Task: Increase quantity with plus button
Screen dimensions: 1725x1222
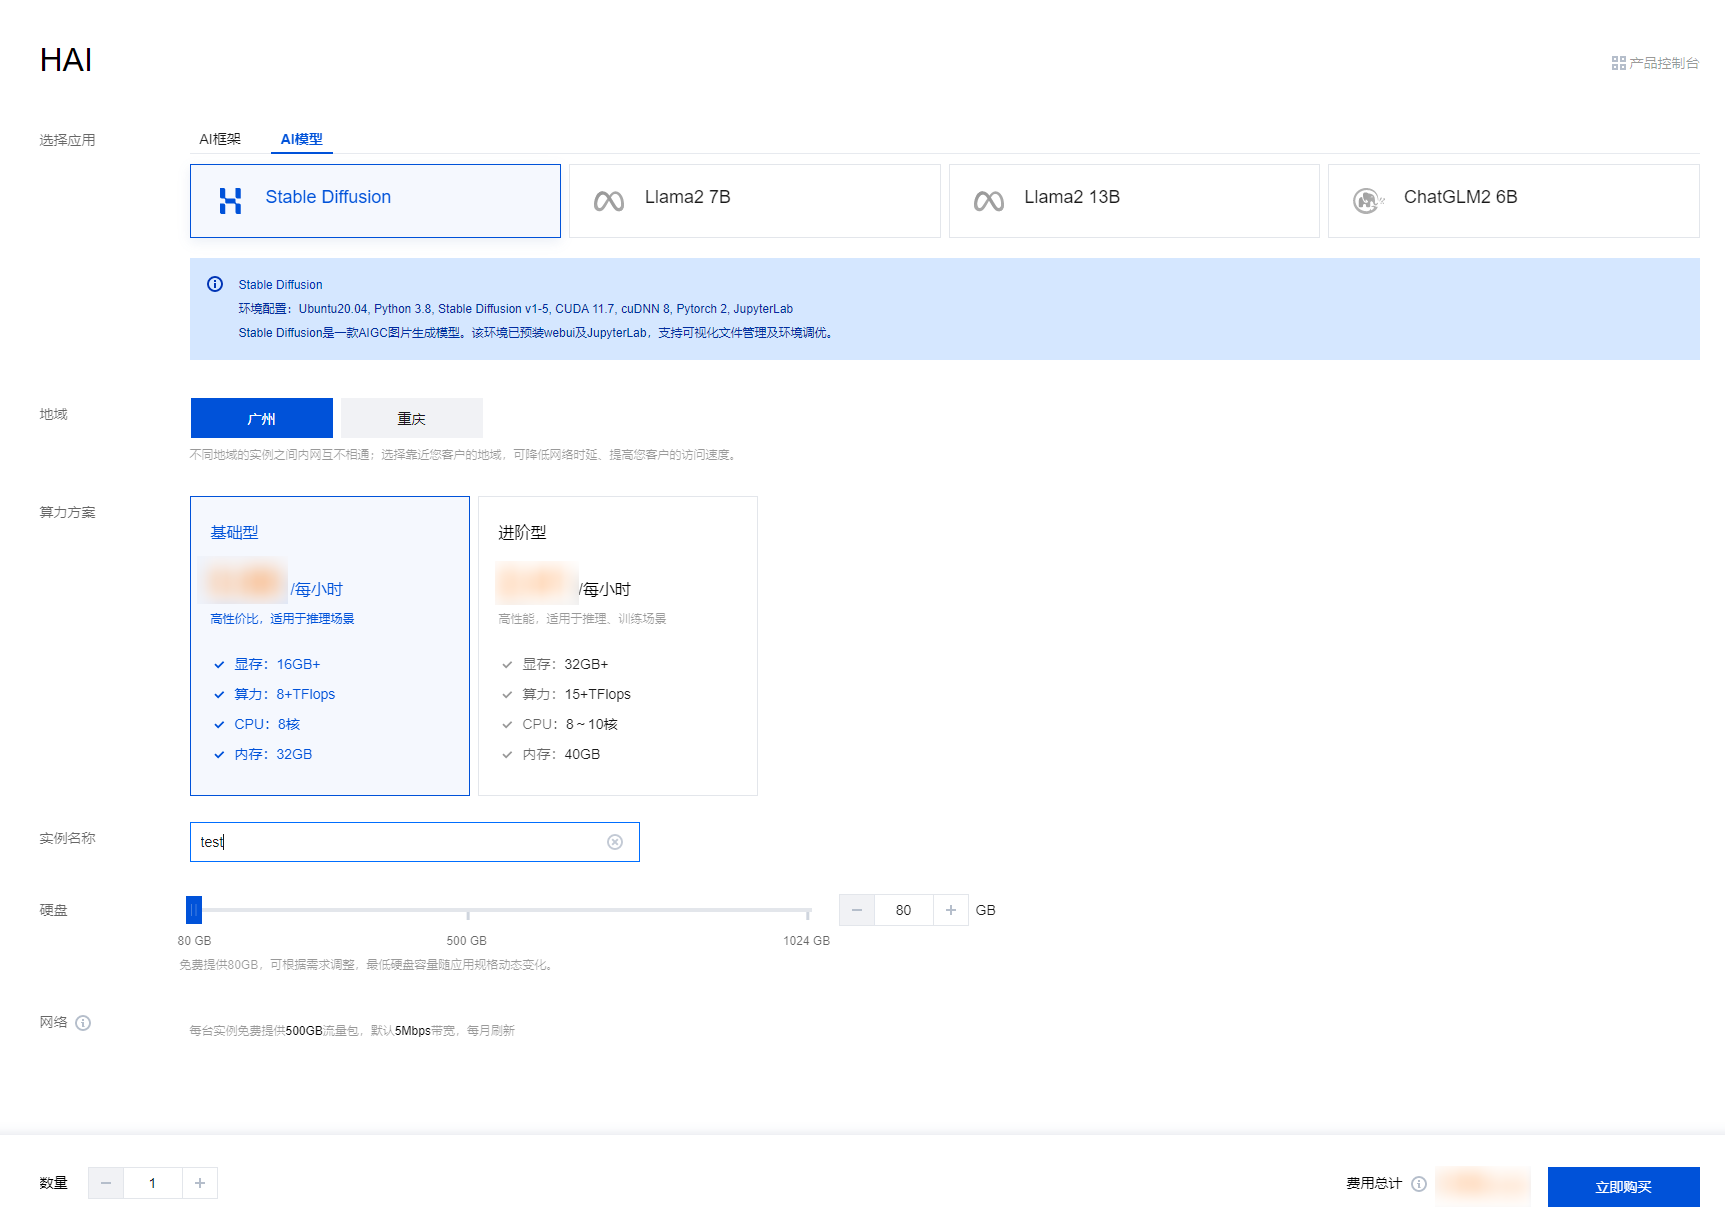Action: 200,1183
